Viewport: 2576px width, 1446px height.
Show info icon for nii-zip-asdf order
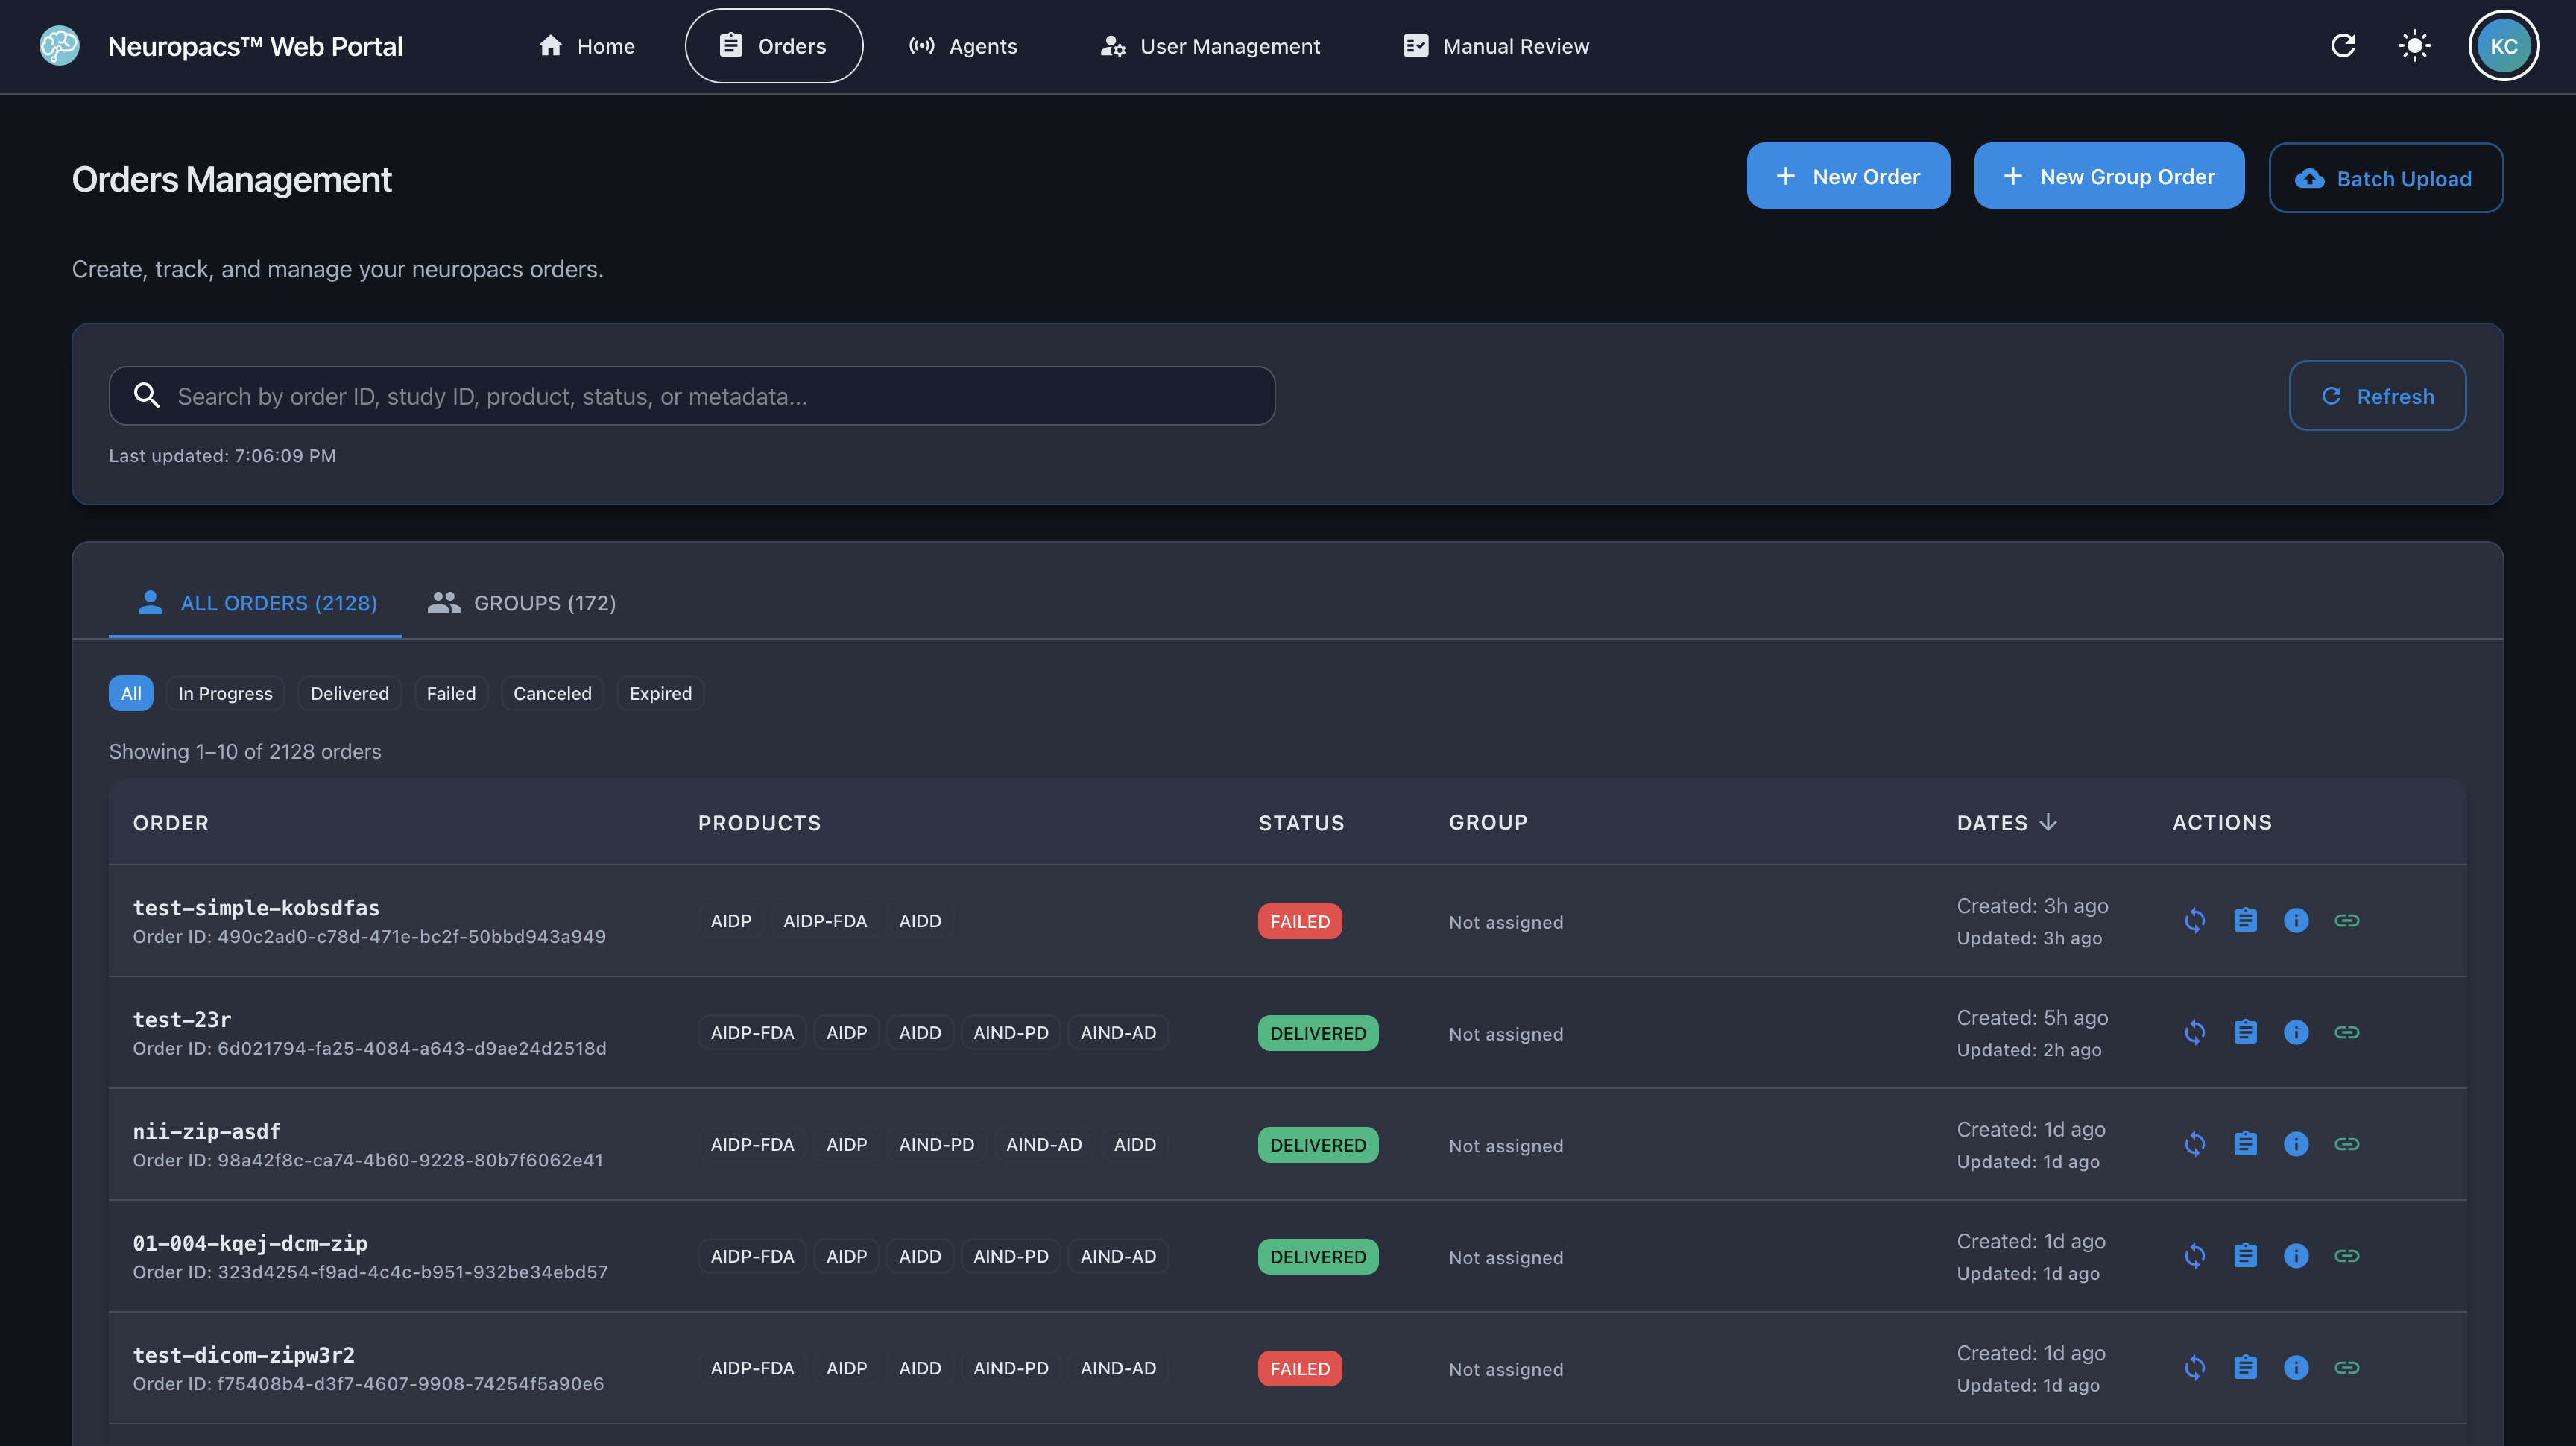click(2296, 1144)
